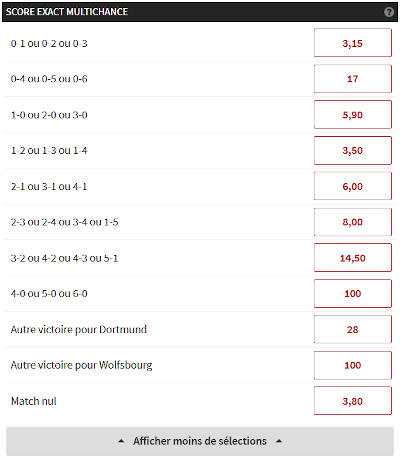Open the help question mark icon

pyautogui.click(x=389, y=12)
